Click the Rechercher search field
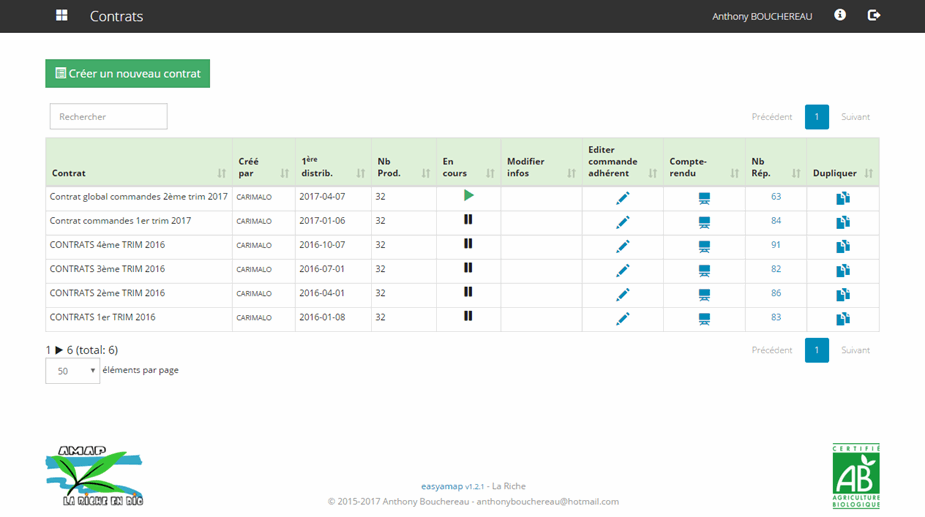The image size is (925, 517). (108, 117)
